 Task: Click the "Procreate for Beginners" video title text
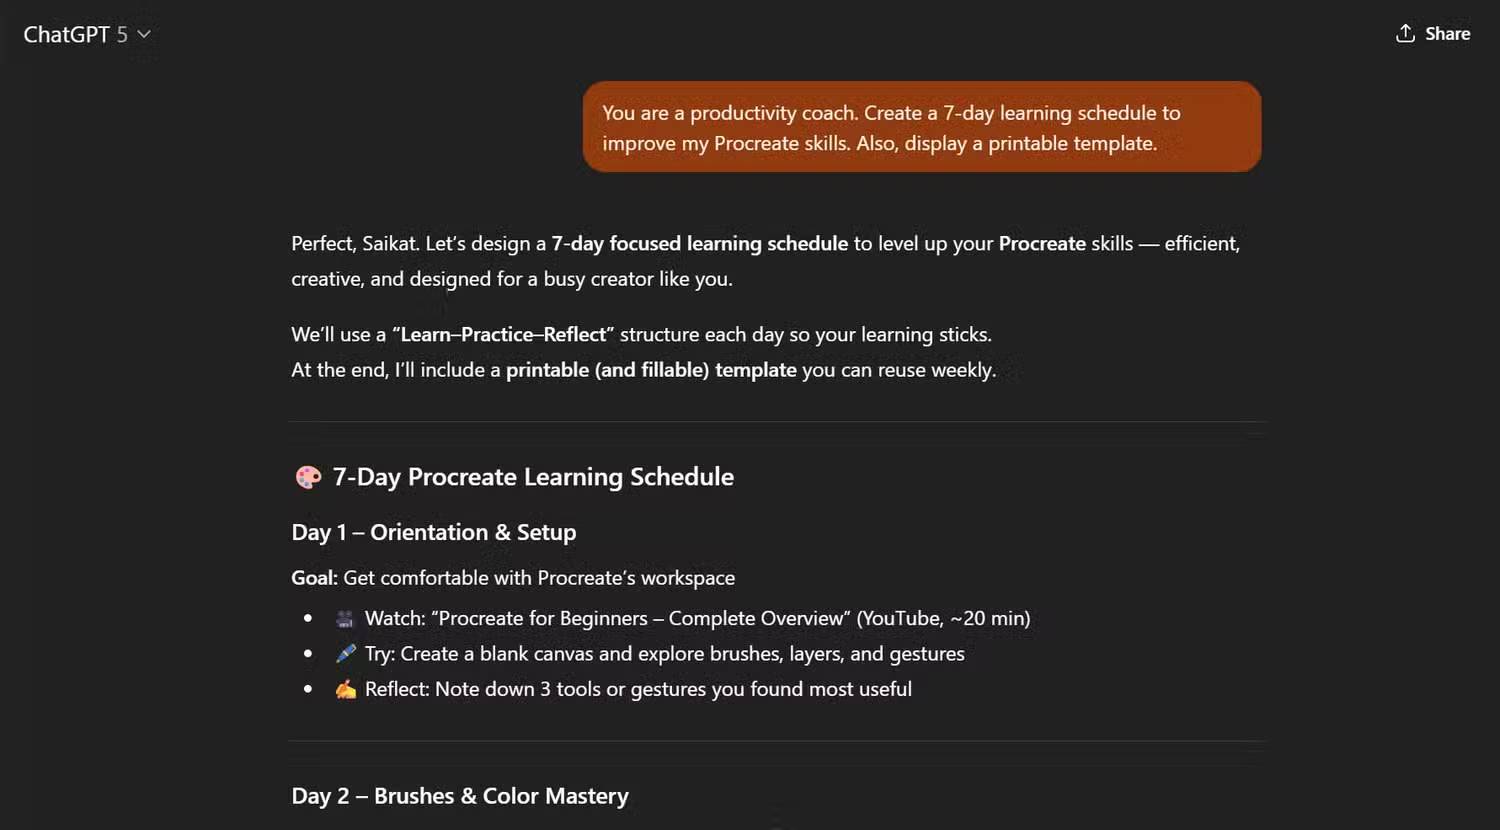click(542, 619)
